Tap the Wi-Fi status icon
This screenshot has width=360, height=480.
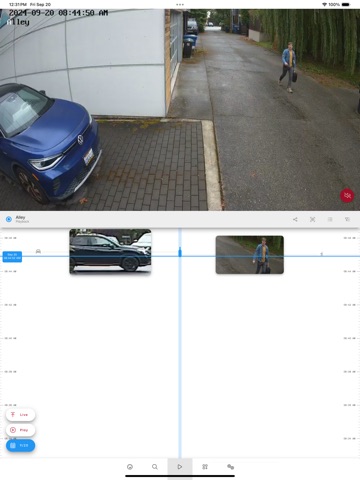pos(324,5)
